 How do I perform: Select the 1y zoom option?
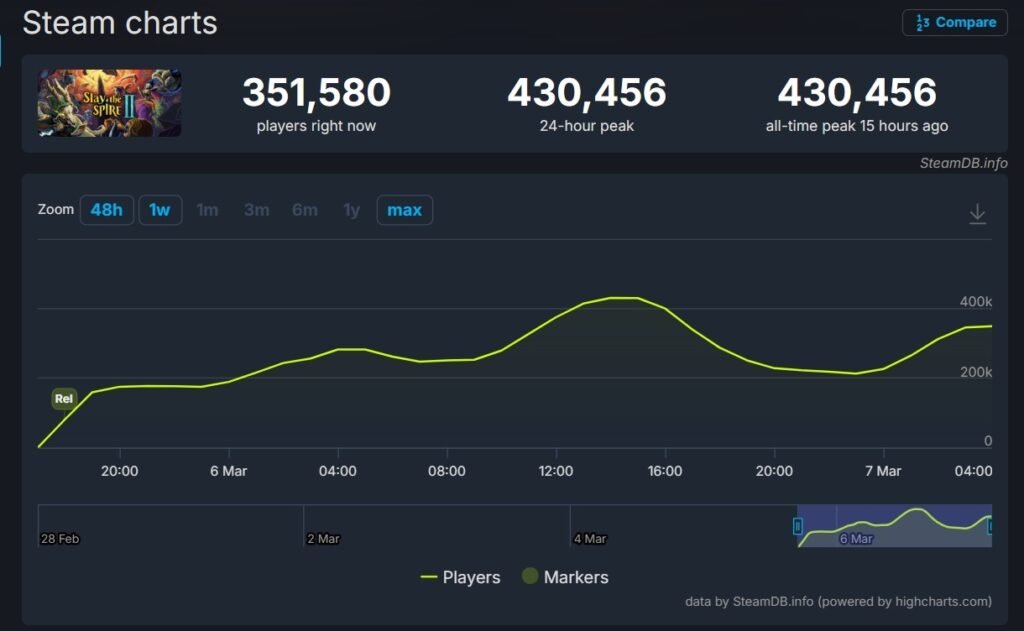[x=353, y=210]
